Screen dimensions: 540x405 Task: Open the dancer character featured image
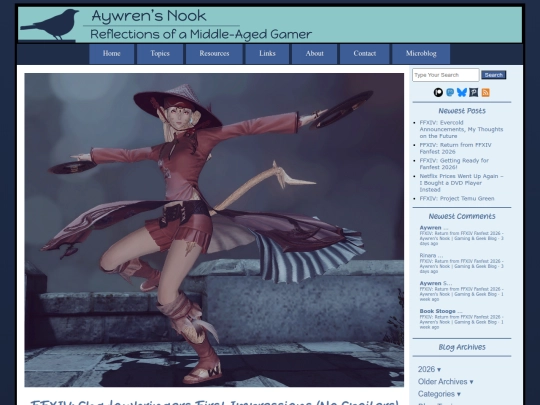point(214,230)
